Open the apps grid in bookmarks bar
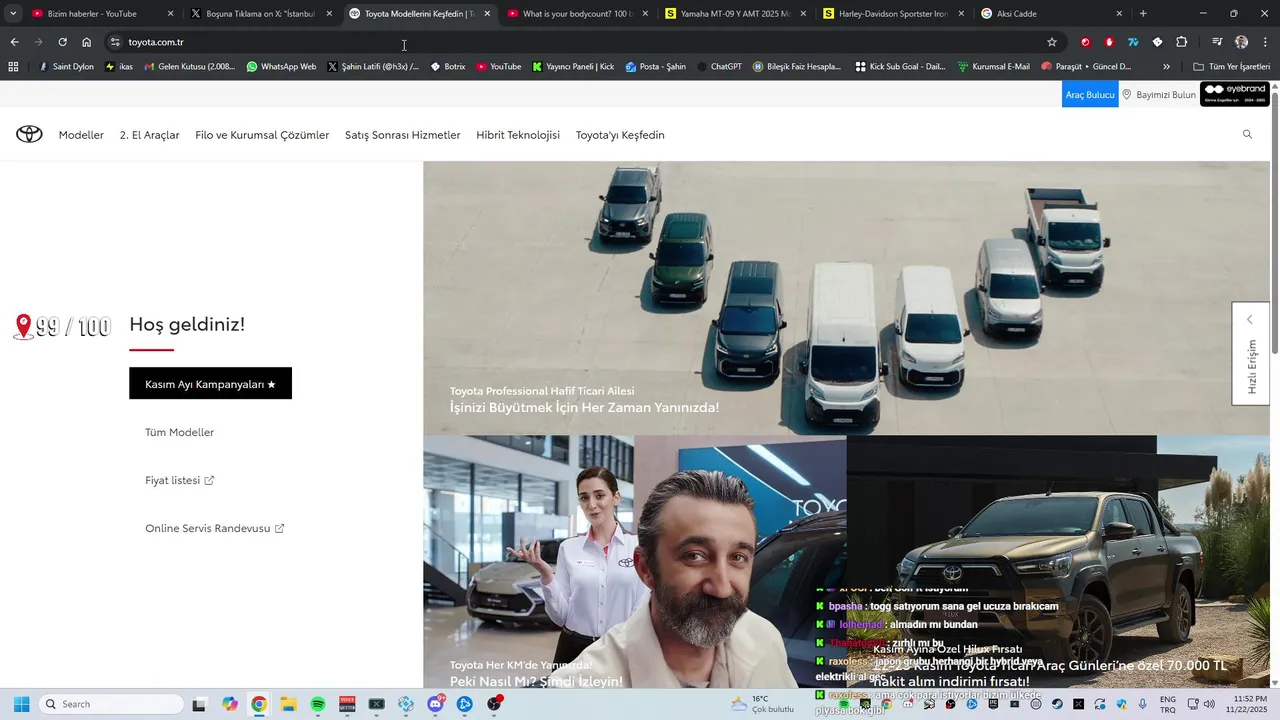 point(13,66)
